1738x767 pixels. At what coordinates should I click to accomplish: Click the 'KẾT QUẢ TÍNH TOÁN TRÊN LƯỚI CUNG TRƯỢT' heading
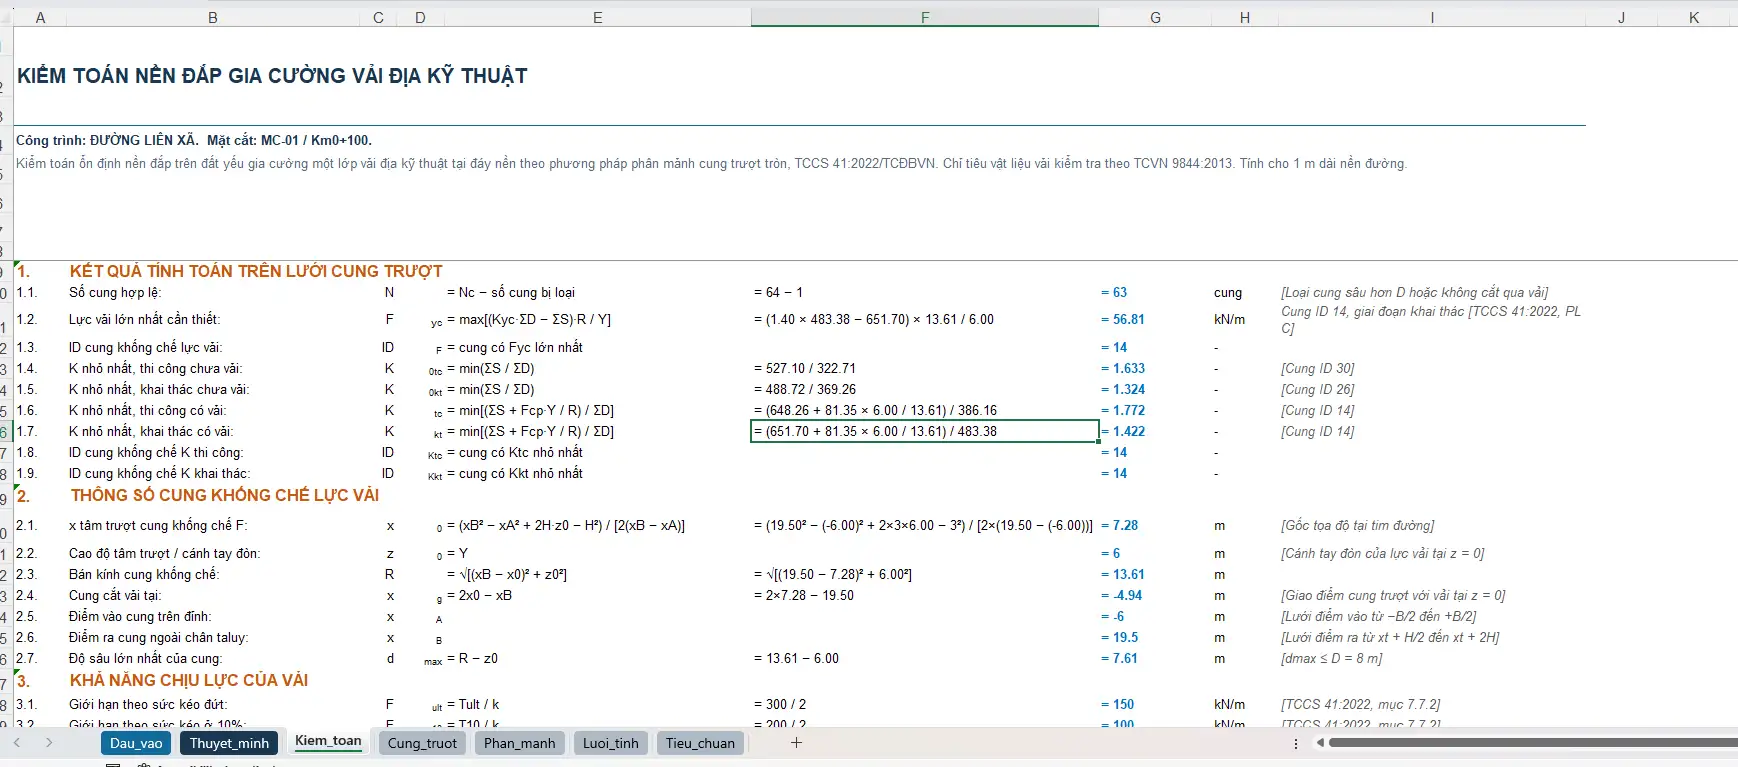point(256,271)
